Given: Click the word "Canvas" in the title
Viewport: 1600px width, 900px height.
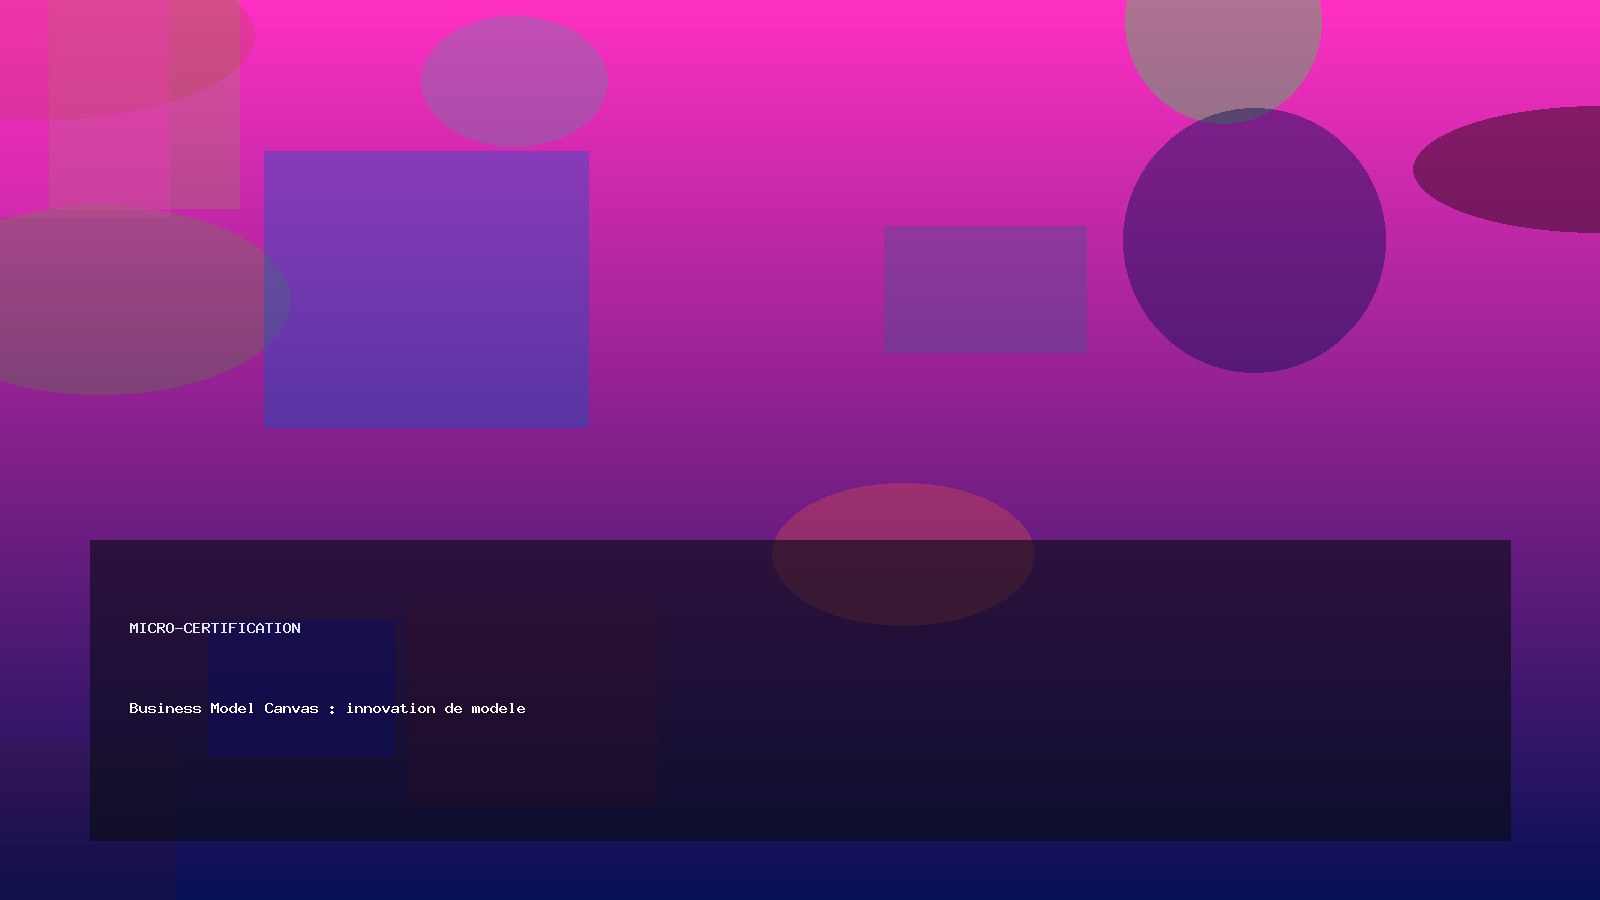Looking at the screenshot, I should pos(291,708).
